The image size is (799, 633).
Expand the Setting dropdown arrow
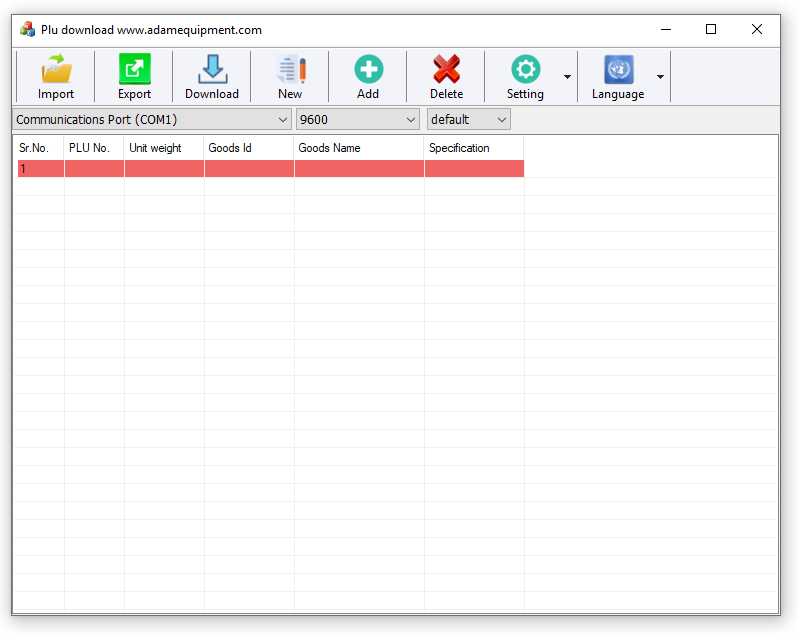[x=567, y=77]
